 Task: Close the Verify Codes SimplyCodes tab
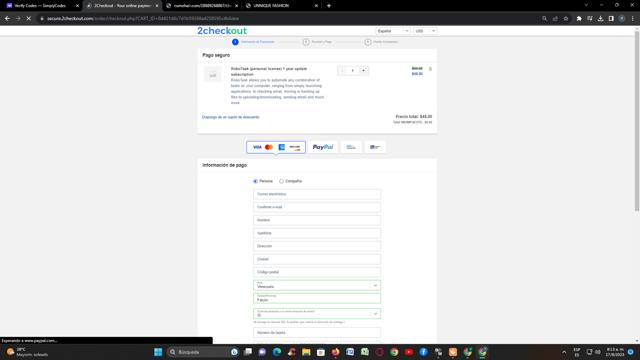[77, 6]
